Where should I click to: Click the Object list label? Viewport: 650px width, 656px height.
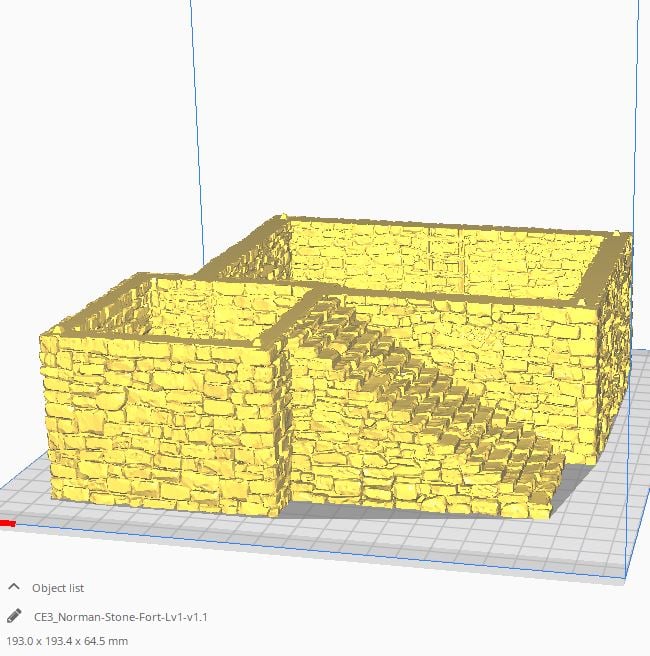pos(58,588)
